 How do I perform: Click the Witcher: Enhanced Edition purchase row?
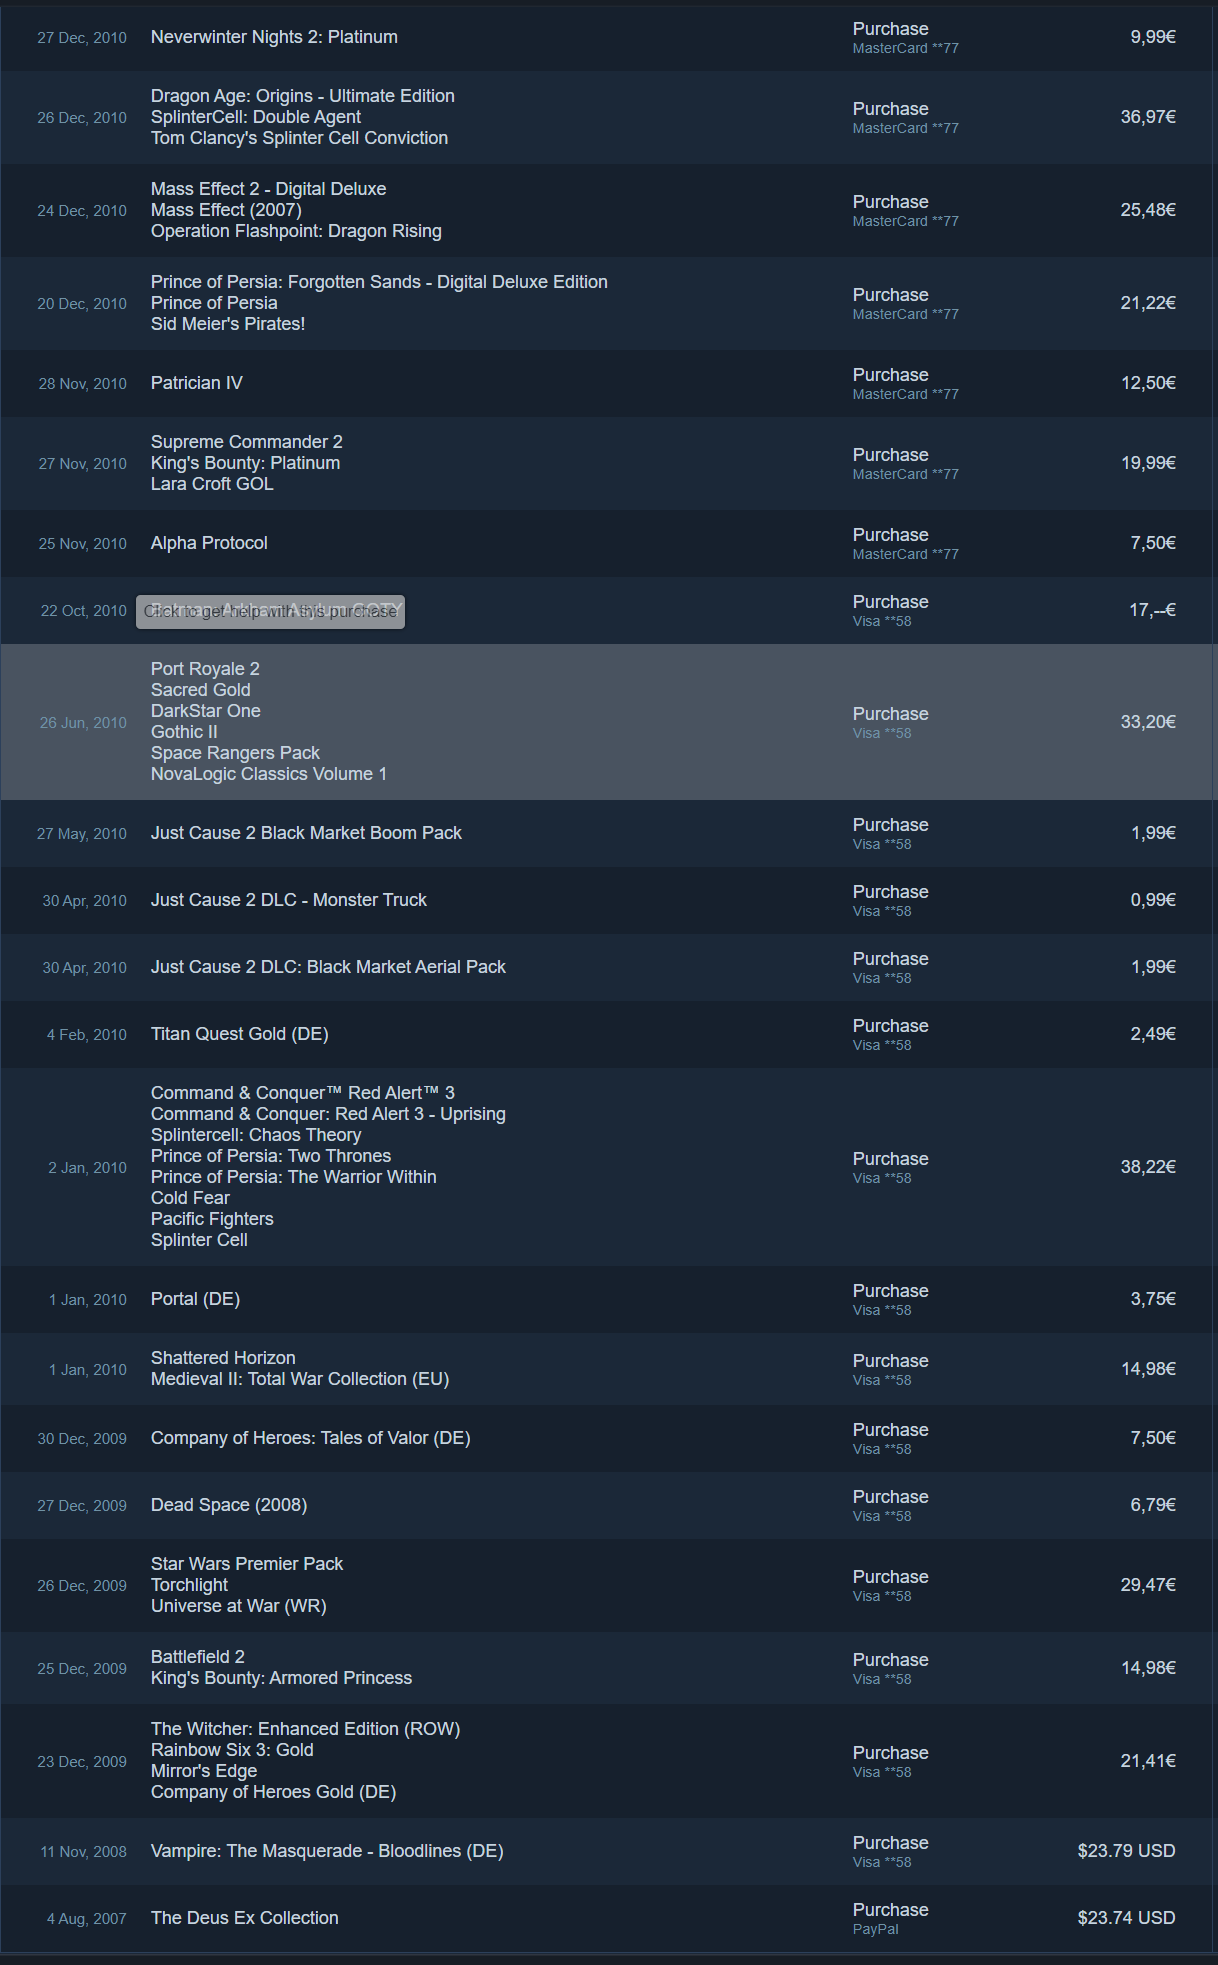608,1761
